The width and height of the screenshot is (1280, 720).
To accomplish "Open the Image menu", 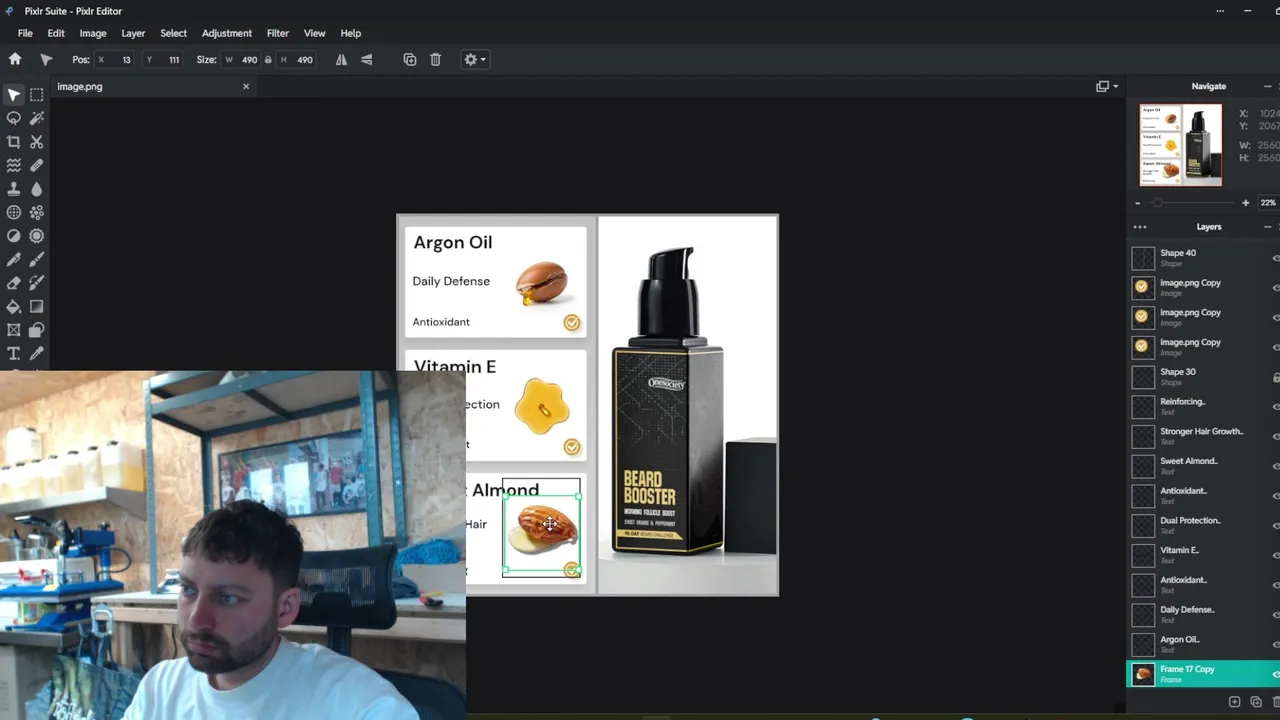I will pos(93,33).
